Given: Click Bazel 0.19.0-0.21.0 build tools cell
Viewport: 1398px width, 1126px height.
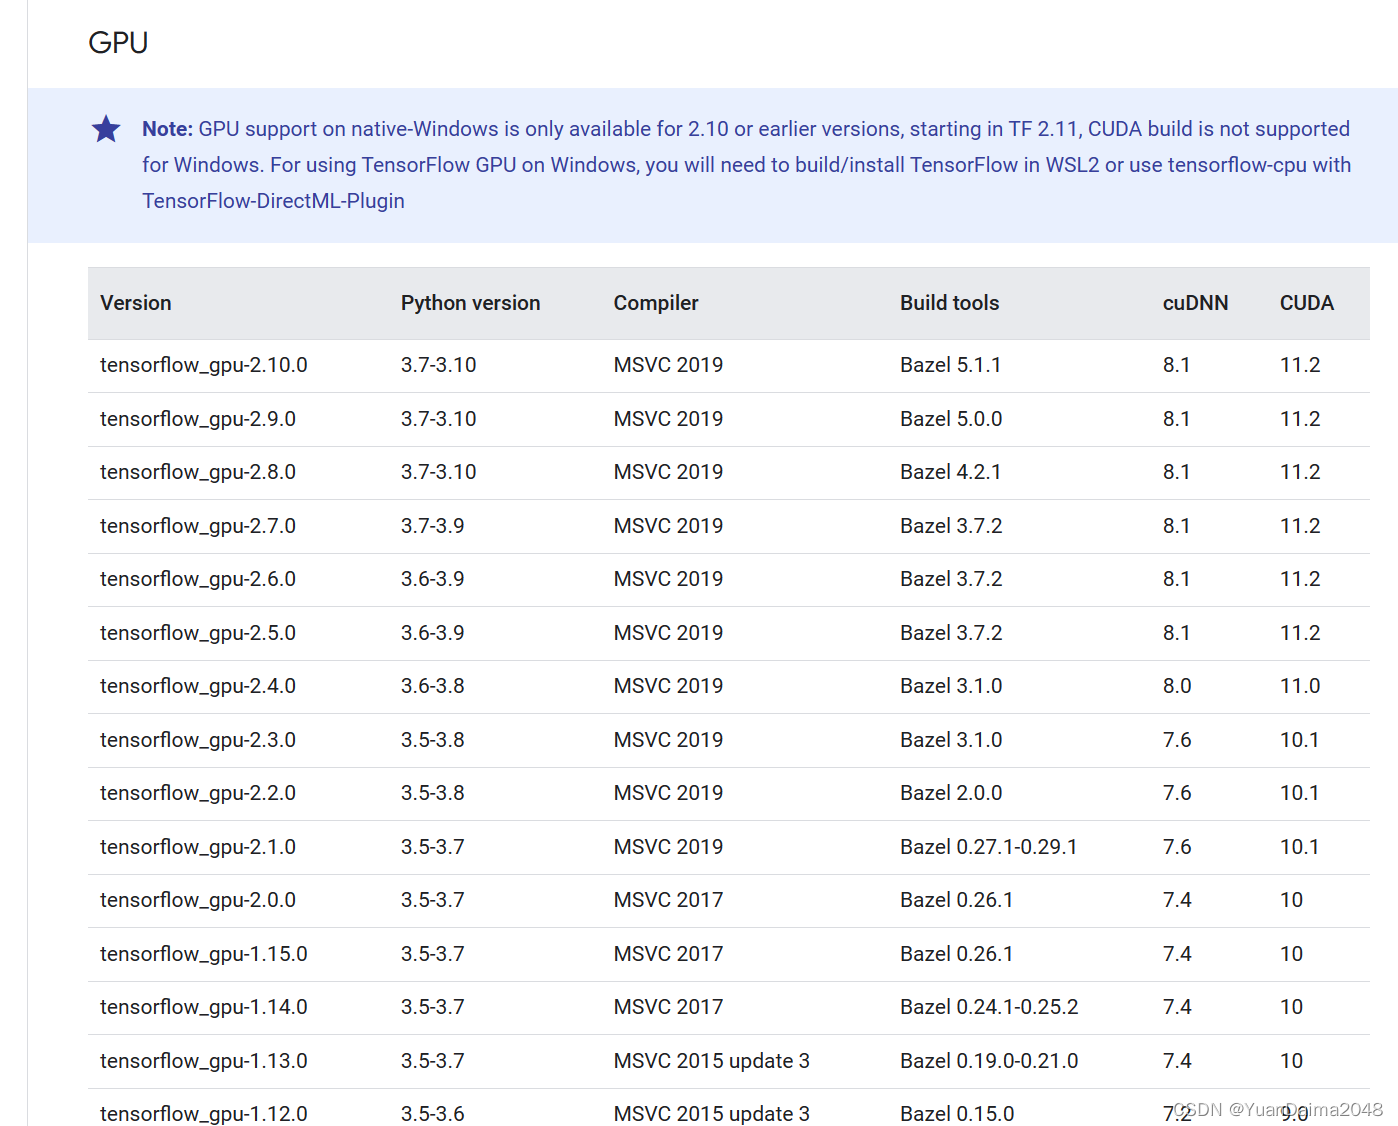Looking at the screenshot, I should pyautogui.click(x=989, y=1061).
